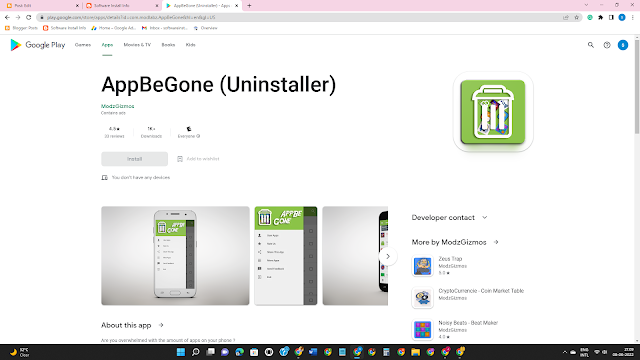Open the Google Play account avatar
Screen dimensions: 640x360
pyautogui.click(x=623, y=45)
